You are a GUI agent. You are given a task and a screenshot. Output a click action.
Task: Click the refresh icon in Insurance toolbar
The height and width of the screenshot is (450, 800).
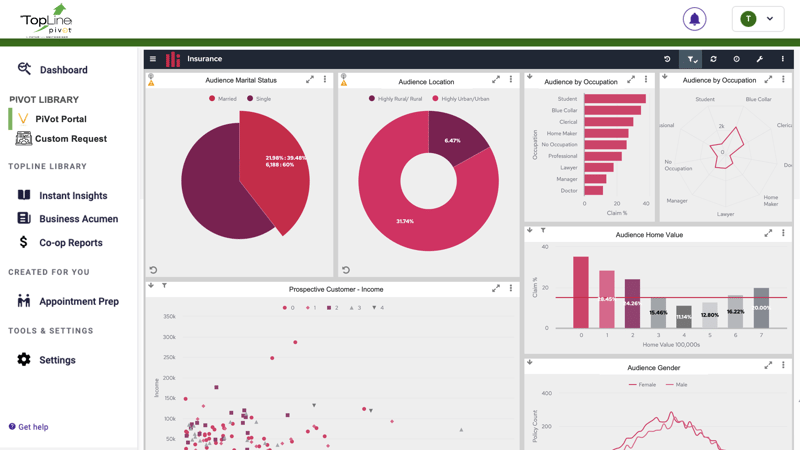tap(713, 59)
